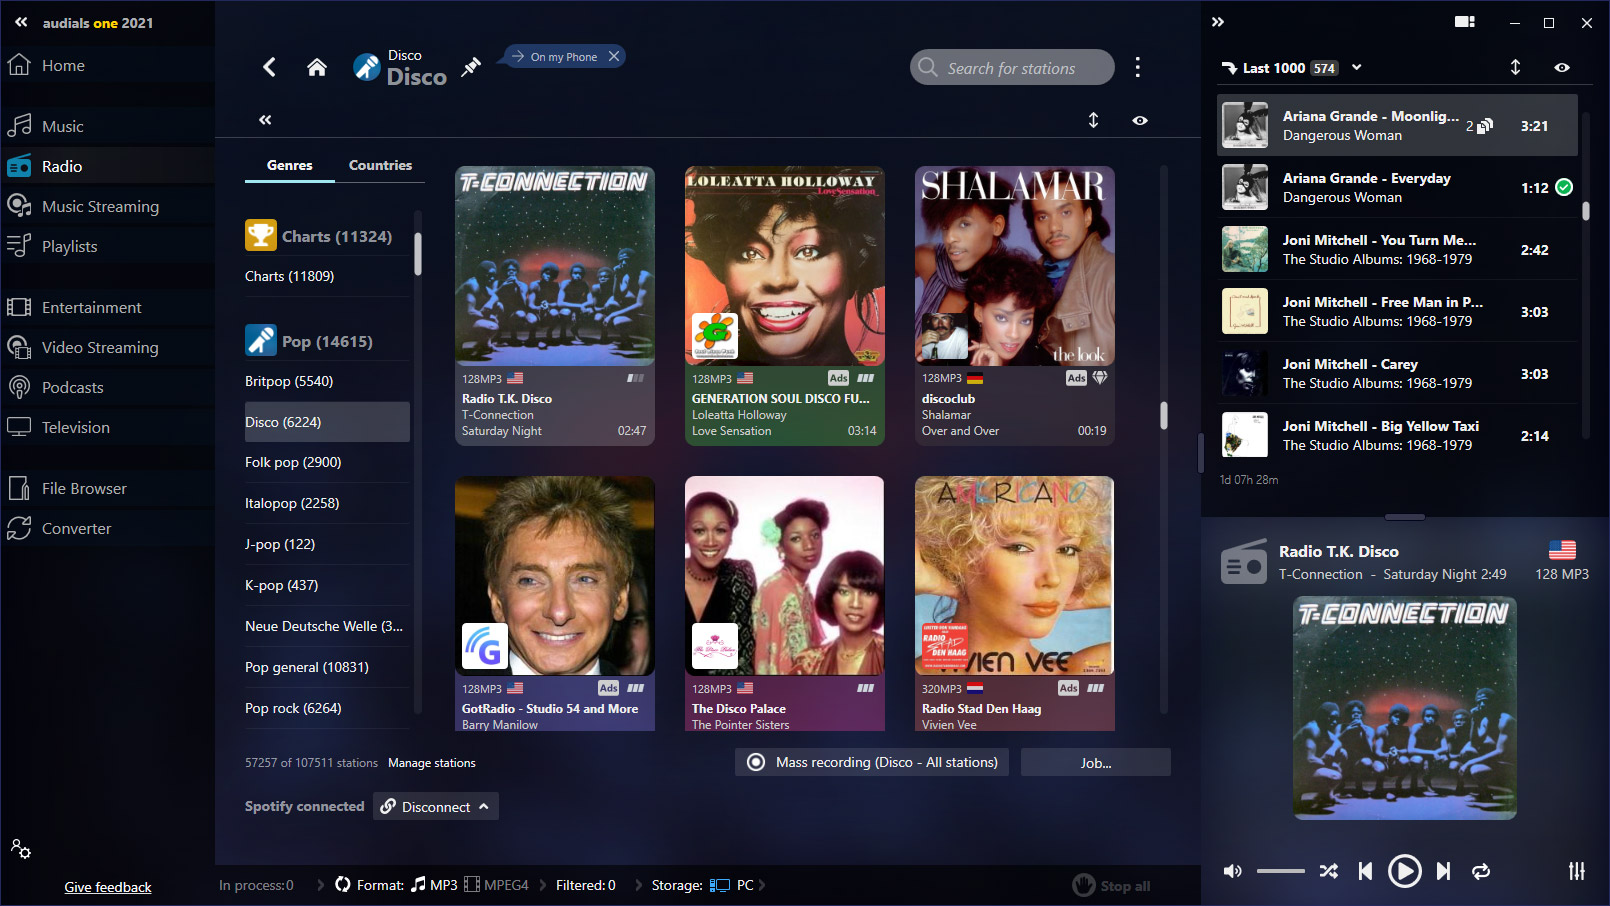
Task: Switch to the Countries tab
Action: click(380, 165)
